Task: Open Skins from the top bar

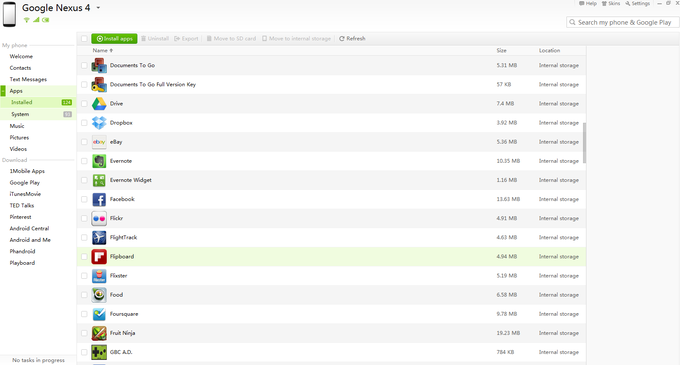Action: [611, 3]
